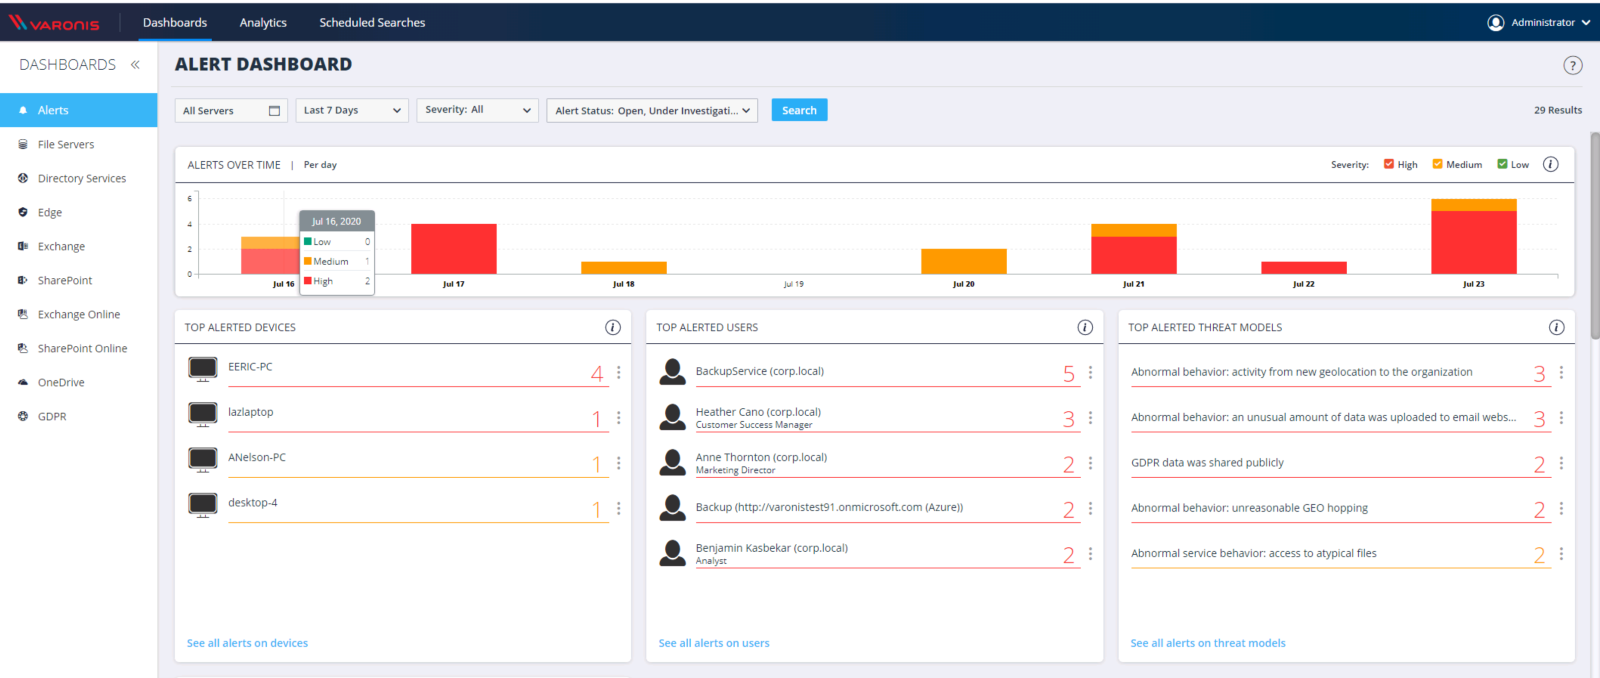The height and width of the screenshot is (678, 1600).
Task: Click the Alerts bell icon
Action: 23,110
